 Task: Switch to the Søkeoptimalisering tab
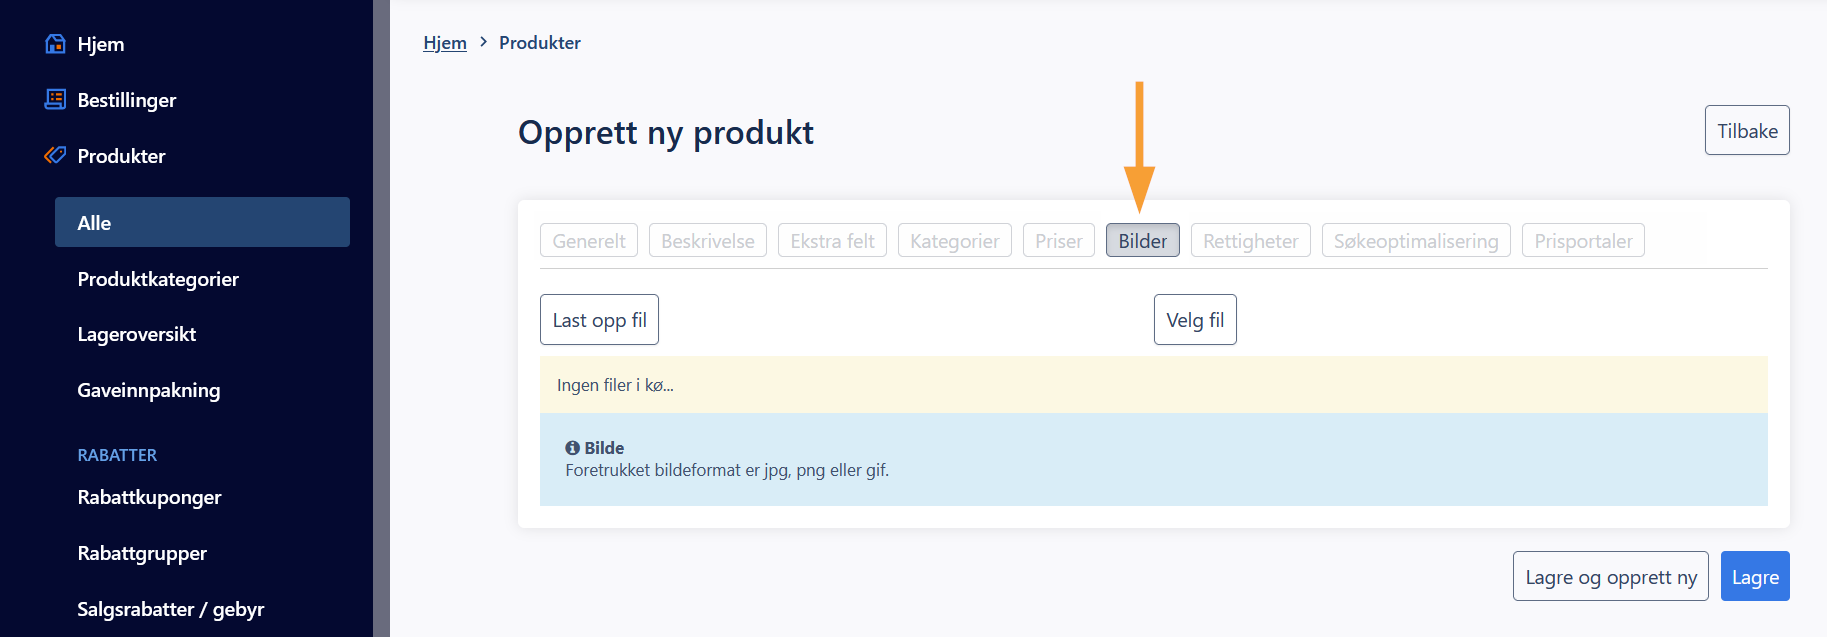coord(1416,240)
